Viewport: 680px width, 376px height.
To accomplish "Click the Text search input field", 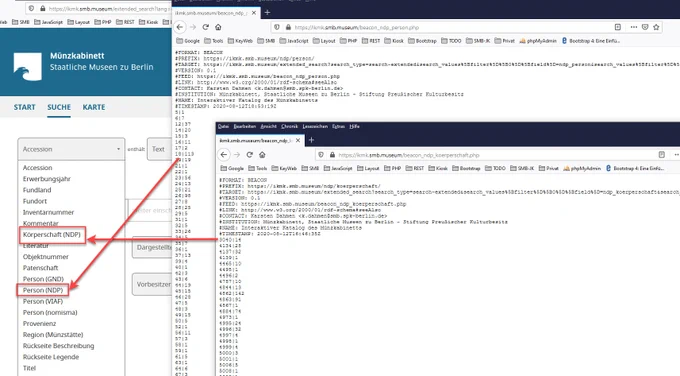I will coord(160,149).
